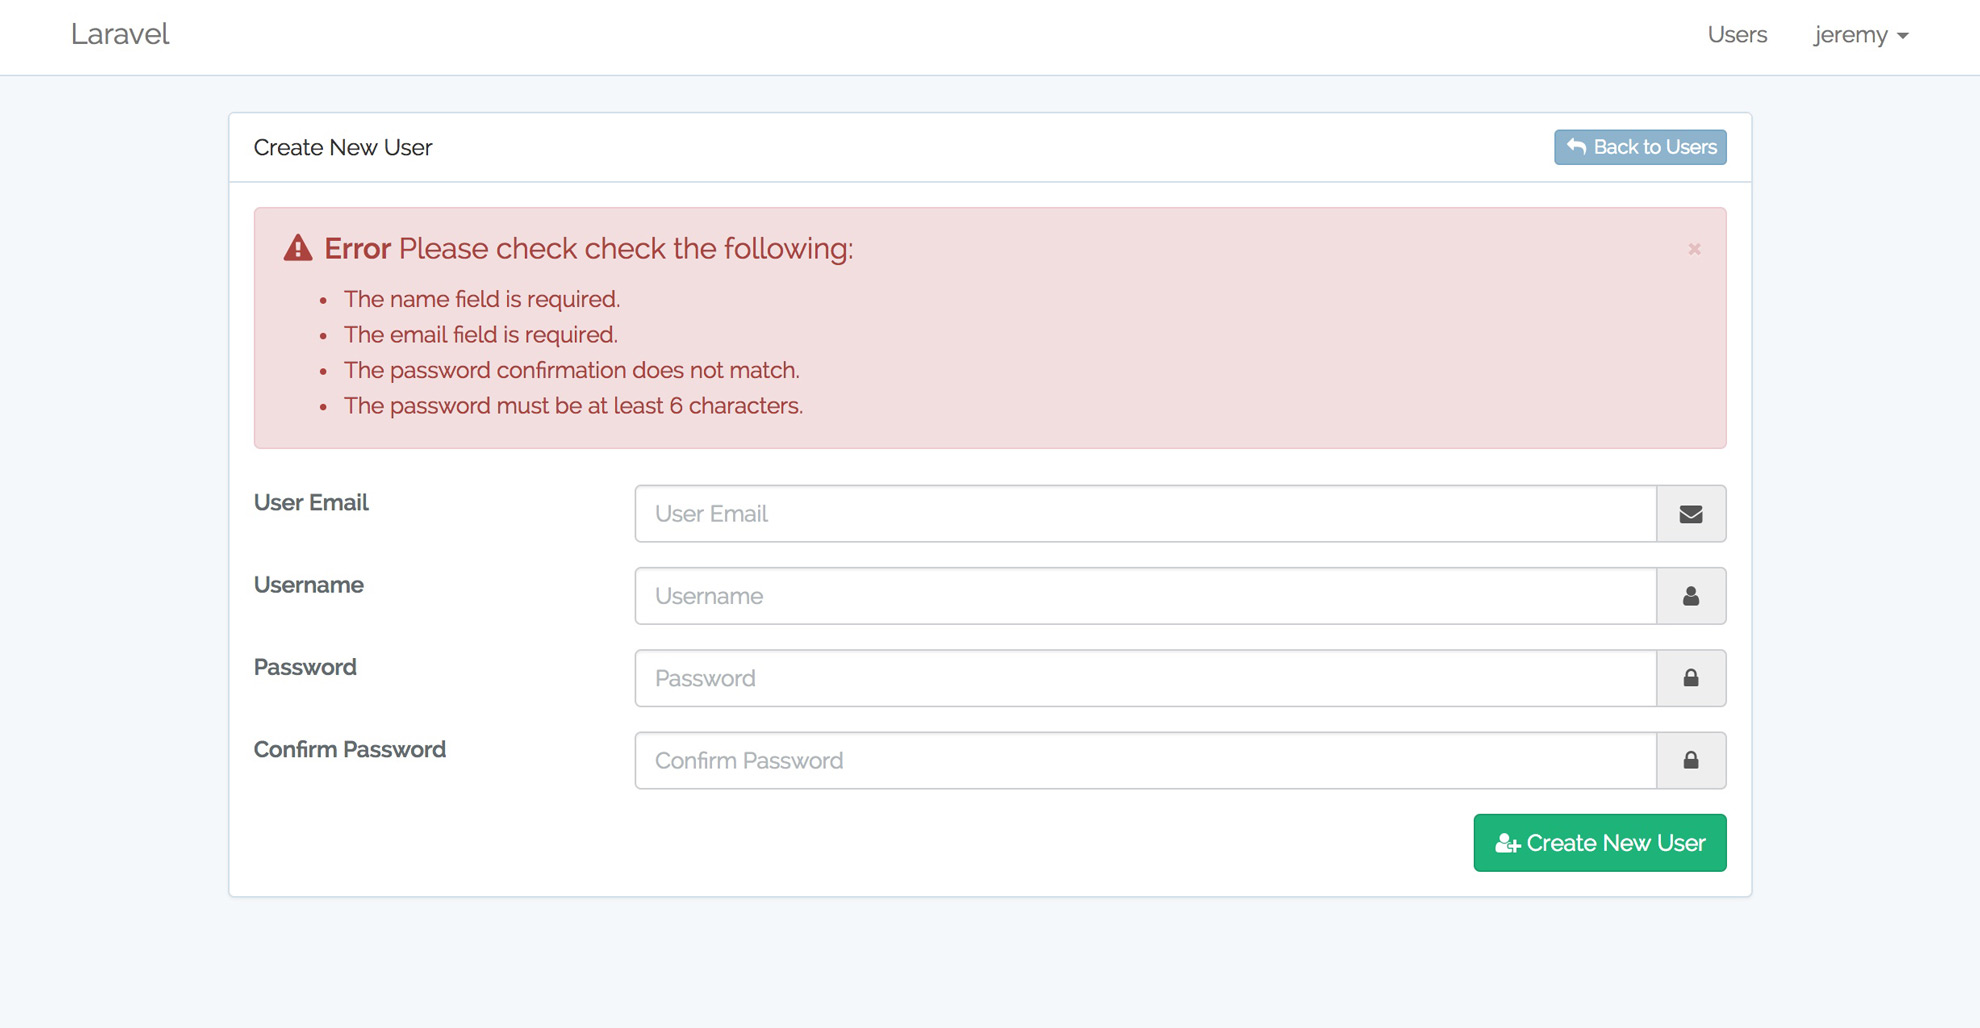Image resolution: width=1980 pixels, height=1028 pixels.
Task: Open the Users navigation link
Action: pos(1737,35)
